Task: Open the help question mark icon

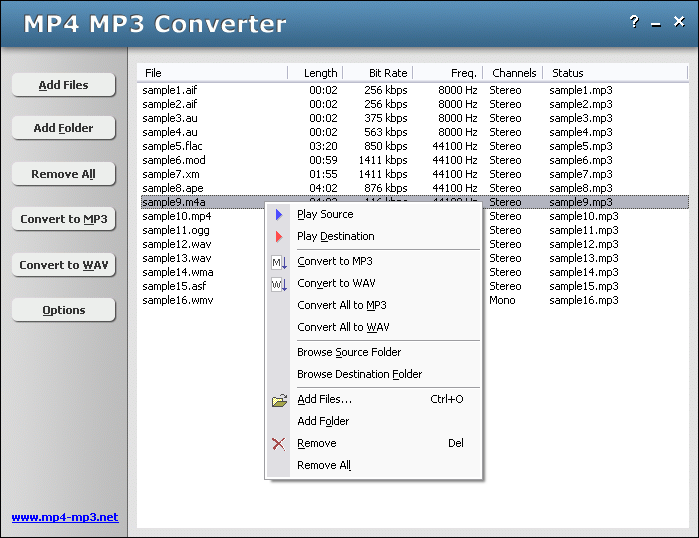Action: coord(634,22)
